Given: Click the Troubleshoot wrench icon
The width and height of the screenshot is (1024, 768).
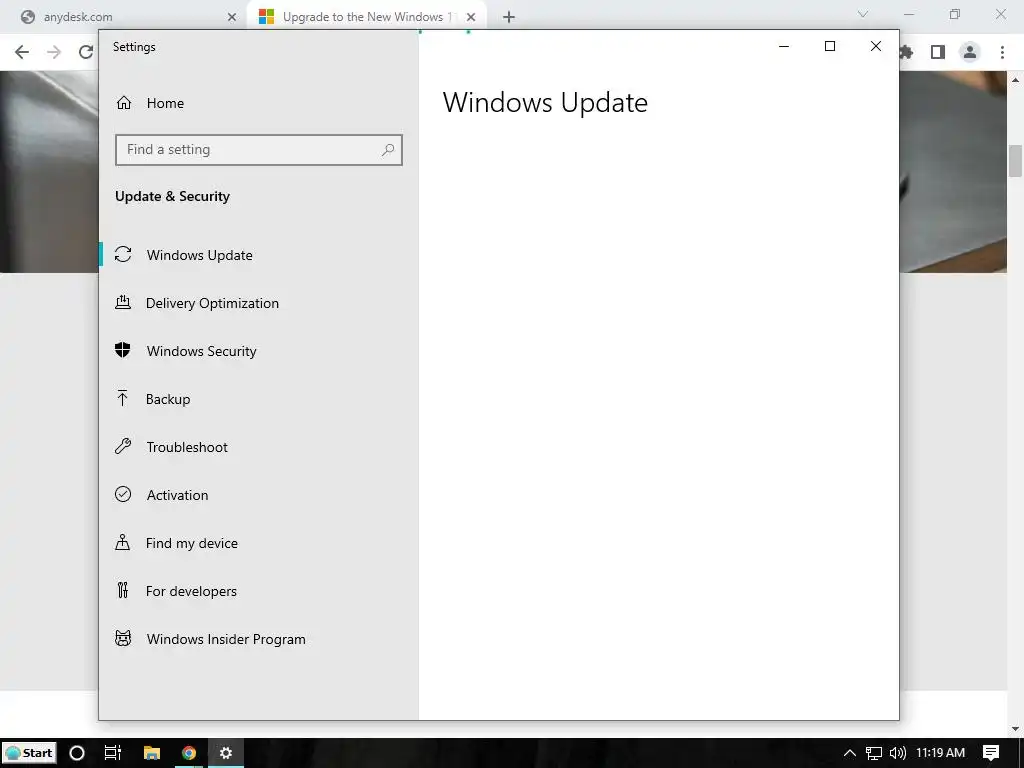Looking at the screenshot, I should pyautogui.click(x=123, y=446).
